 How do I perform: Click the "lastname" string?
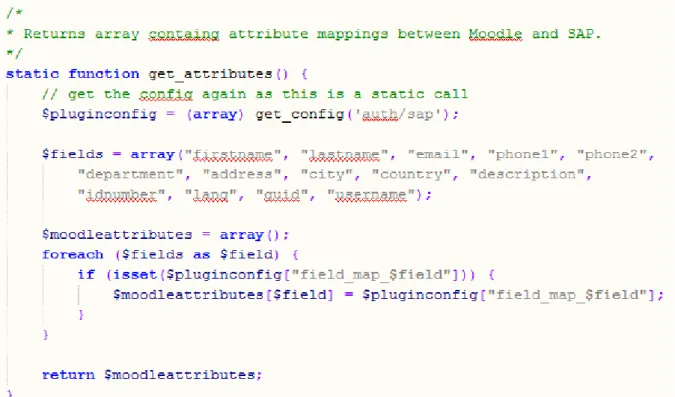pos(344,155)
